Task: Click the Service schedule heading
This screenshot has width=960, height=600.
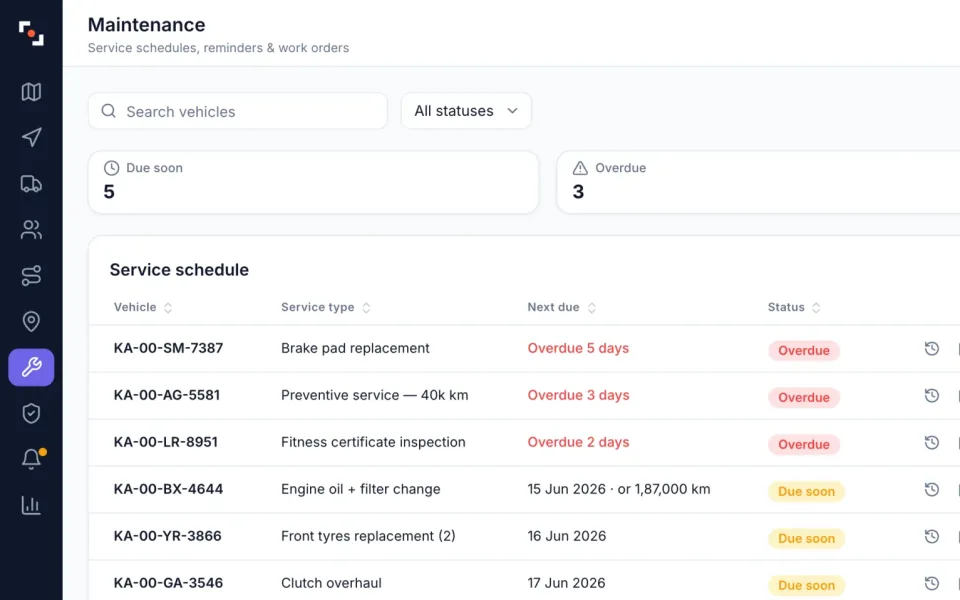Action: 179,270
